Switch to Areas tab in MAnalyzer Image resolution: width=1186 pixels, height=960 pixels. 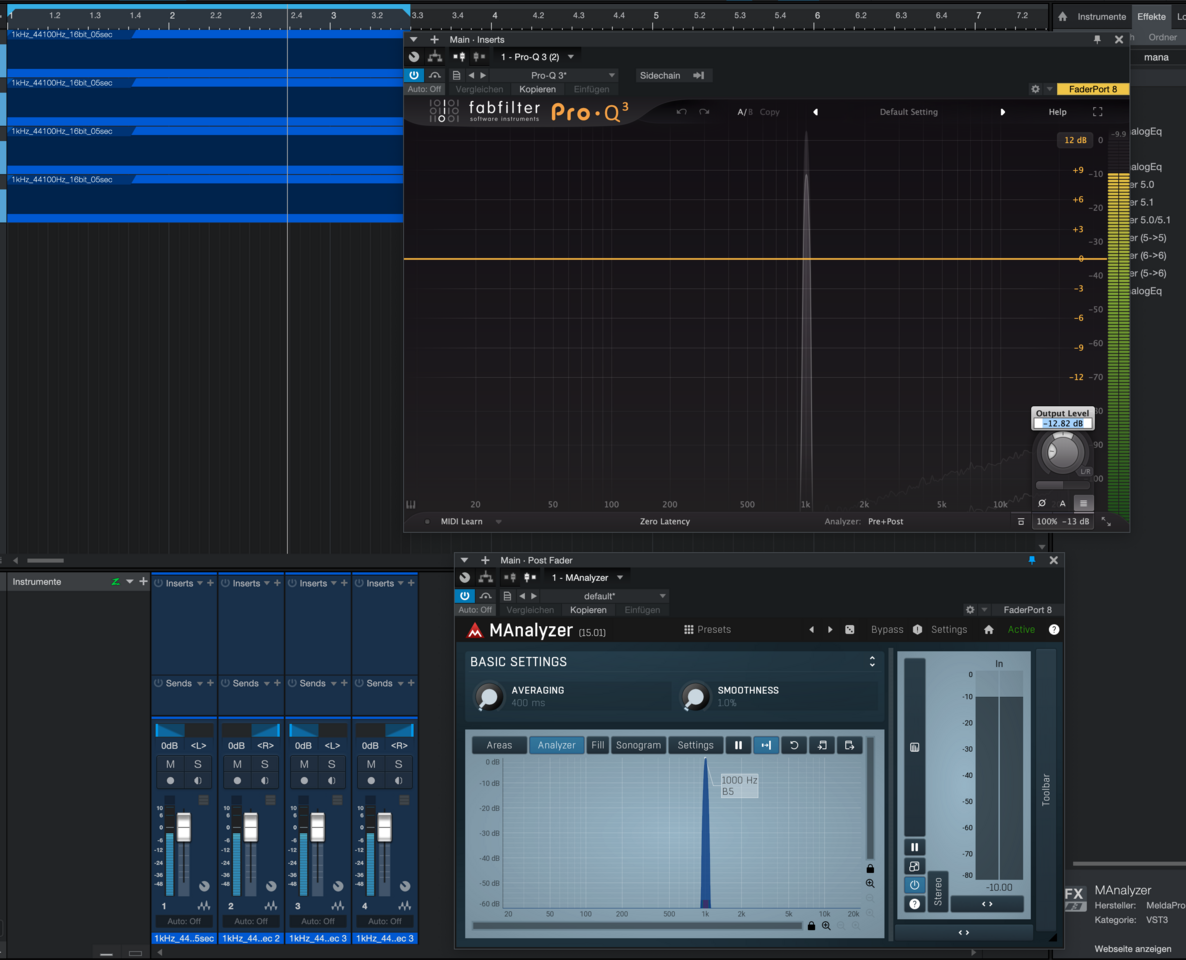(499, 745)
